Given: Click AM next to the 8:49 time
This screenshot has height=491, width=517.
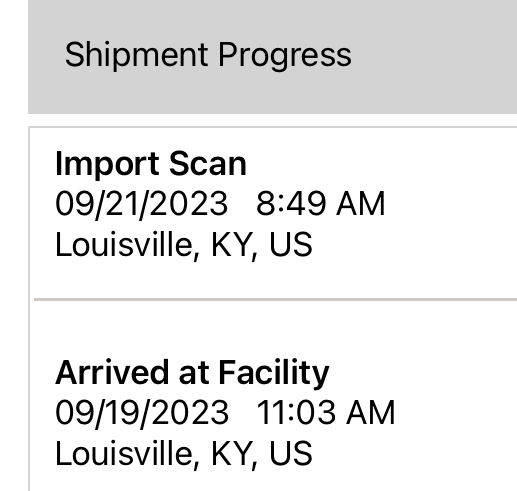Looking at the screenshot, I should pos(361,204).
